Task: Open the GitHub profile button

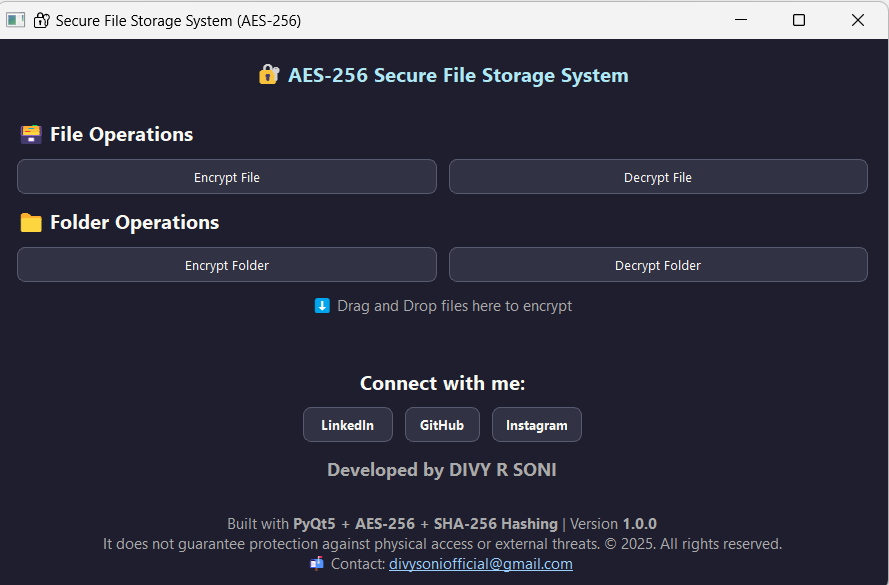Action: coord(441,425)
